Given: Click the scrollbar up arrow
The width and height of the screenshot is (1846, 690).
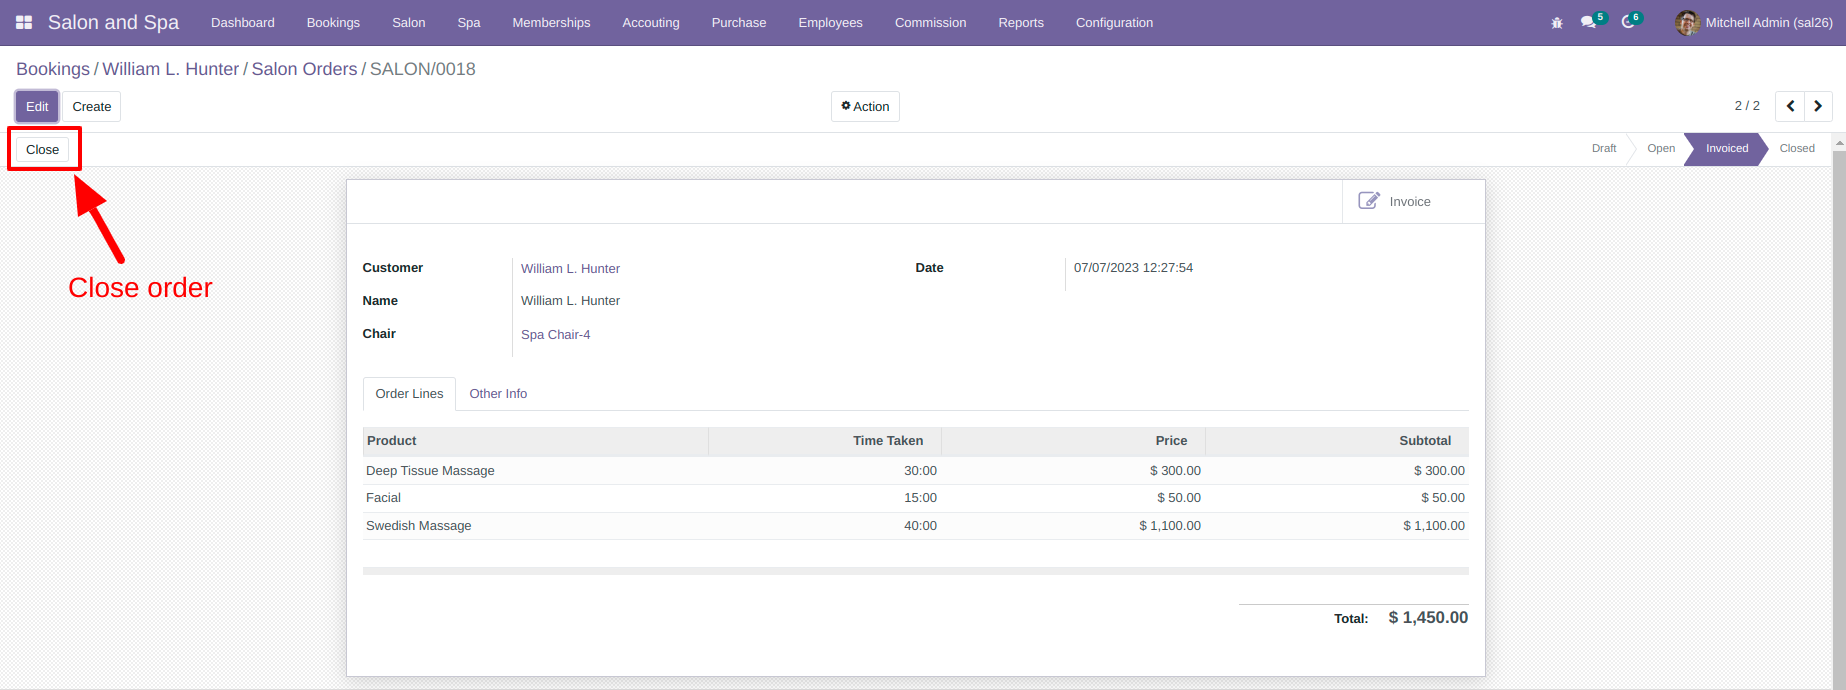Looking at the screenshot, I should pyautogui.click(x=1839, y=143).
